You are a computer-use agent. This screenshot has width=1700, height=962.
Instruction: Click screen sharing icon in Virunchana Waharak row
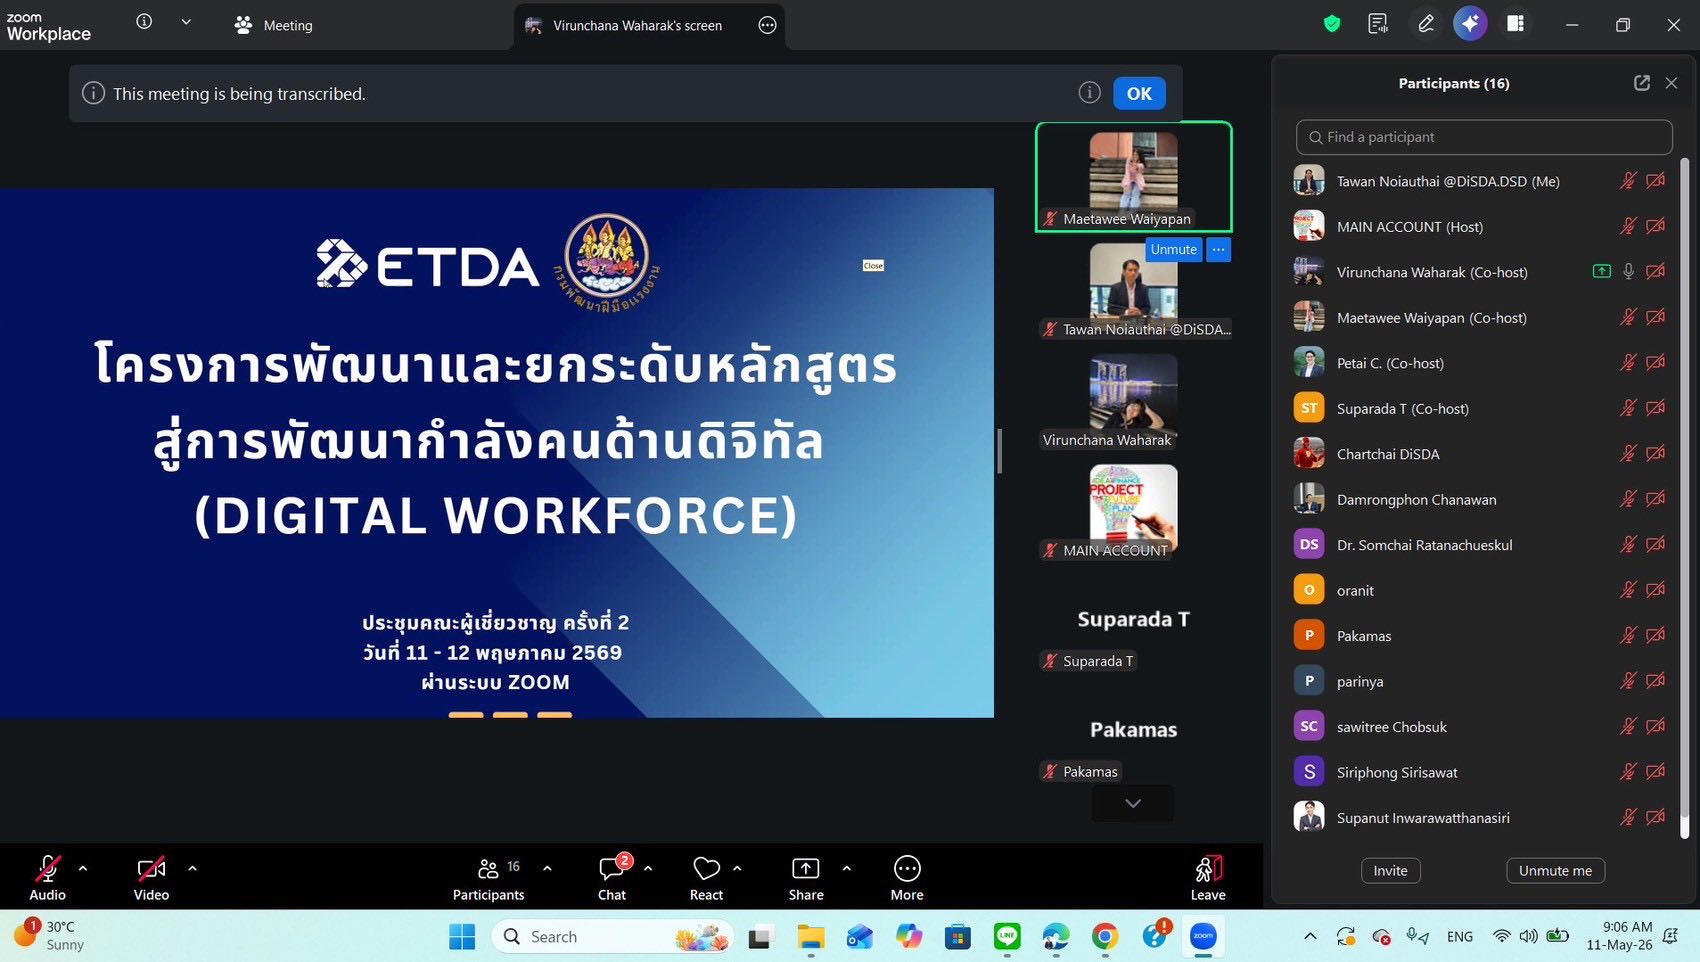click(1601, 272)
